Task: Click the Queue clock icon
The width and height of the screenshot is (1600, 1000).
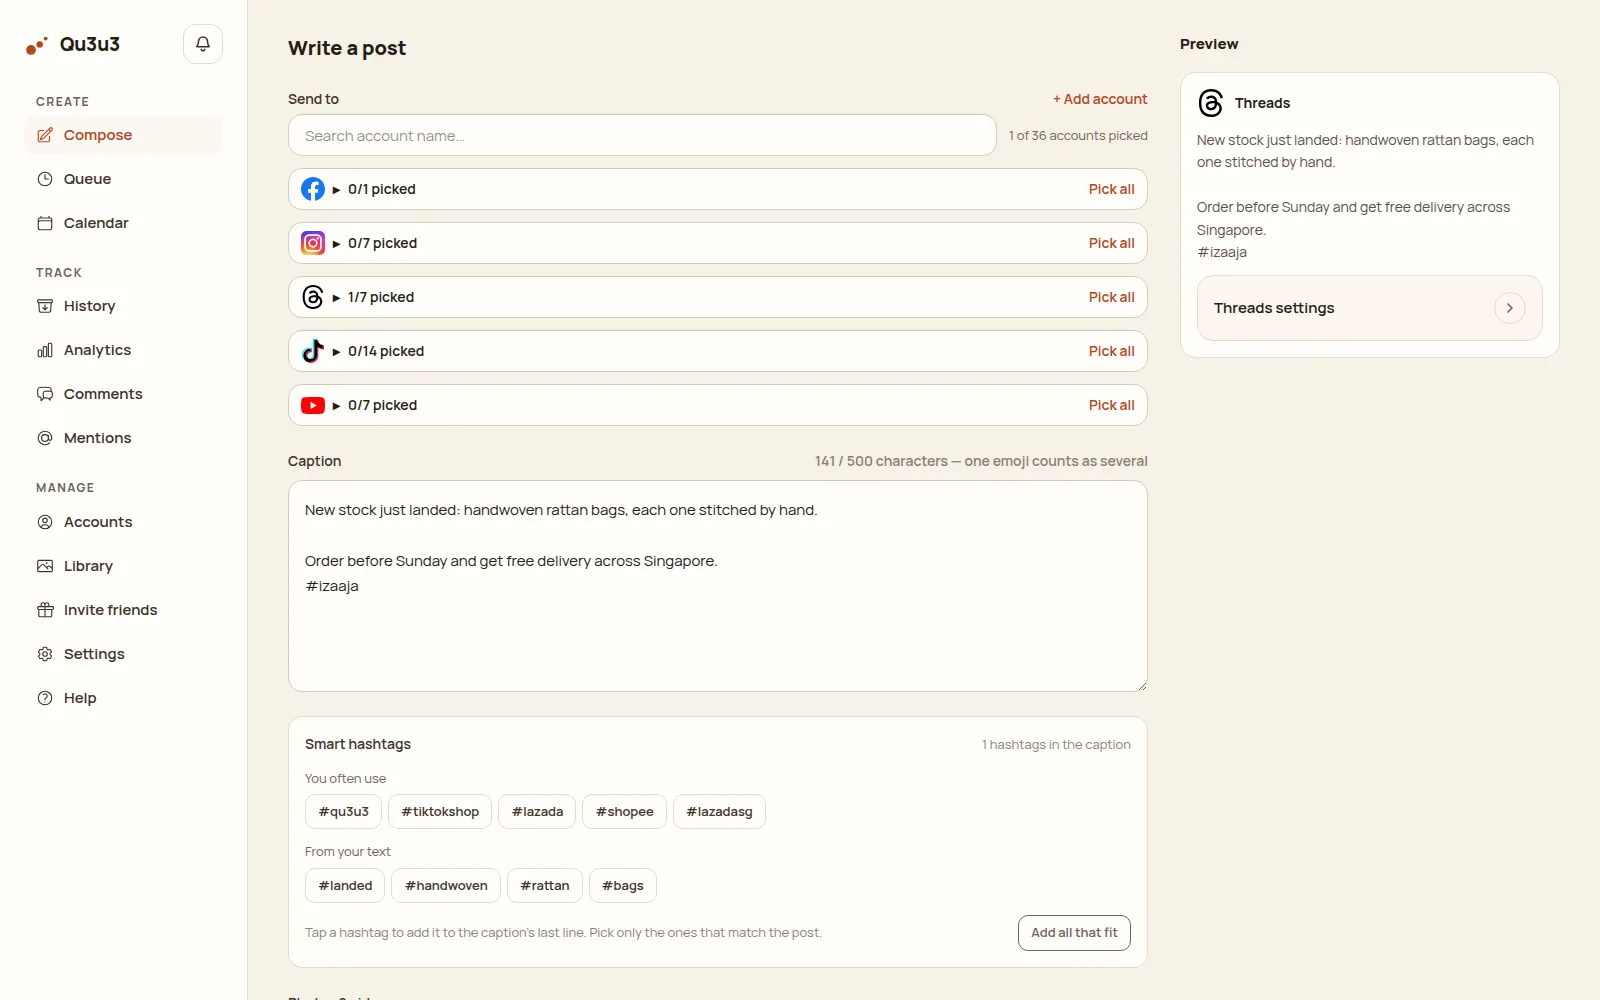Action: click(x=45, y=179)
